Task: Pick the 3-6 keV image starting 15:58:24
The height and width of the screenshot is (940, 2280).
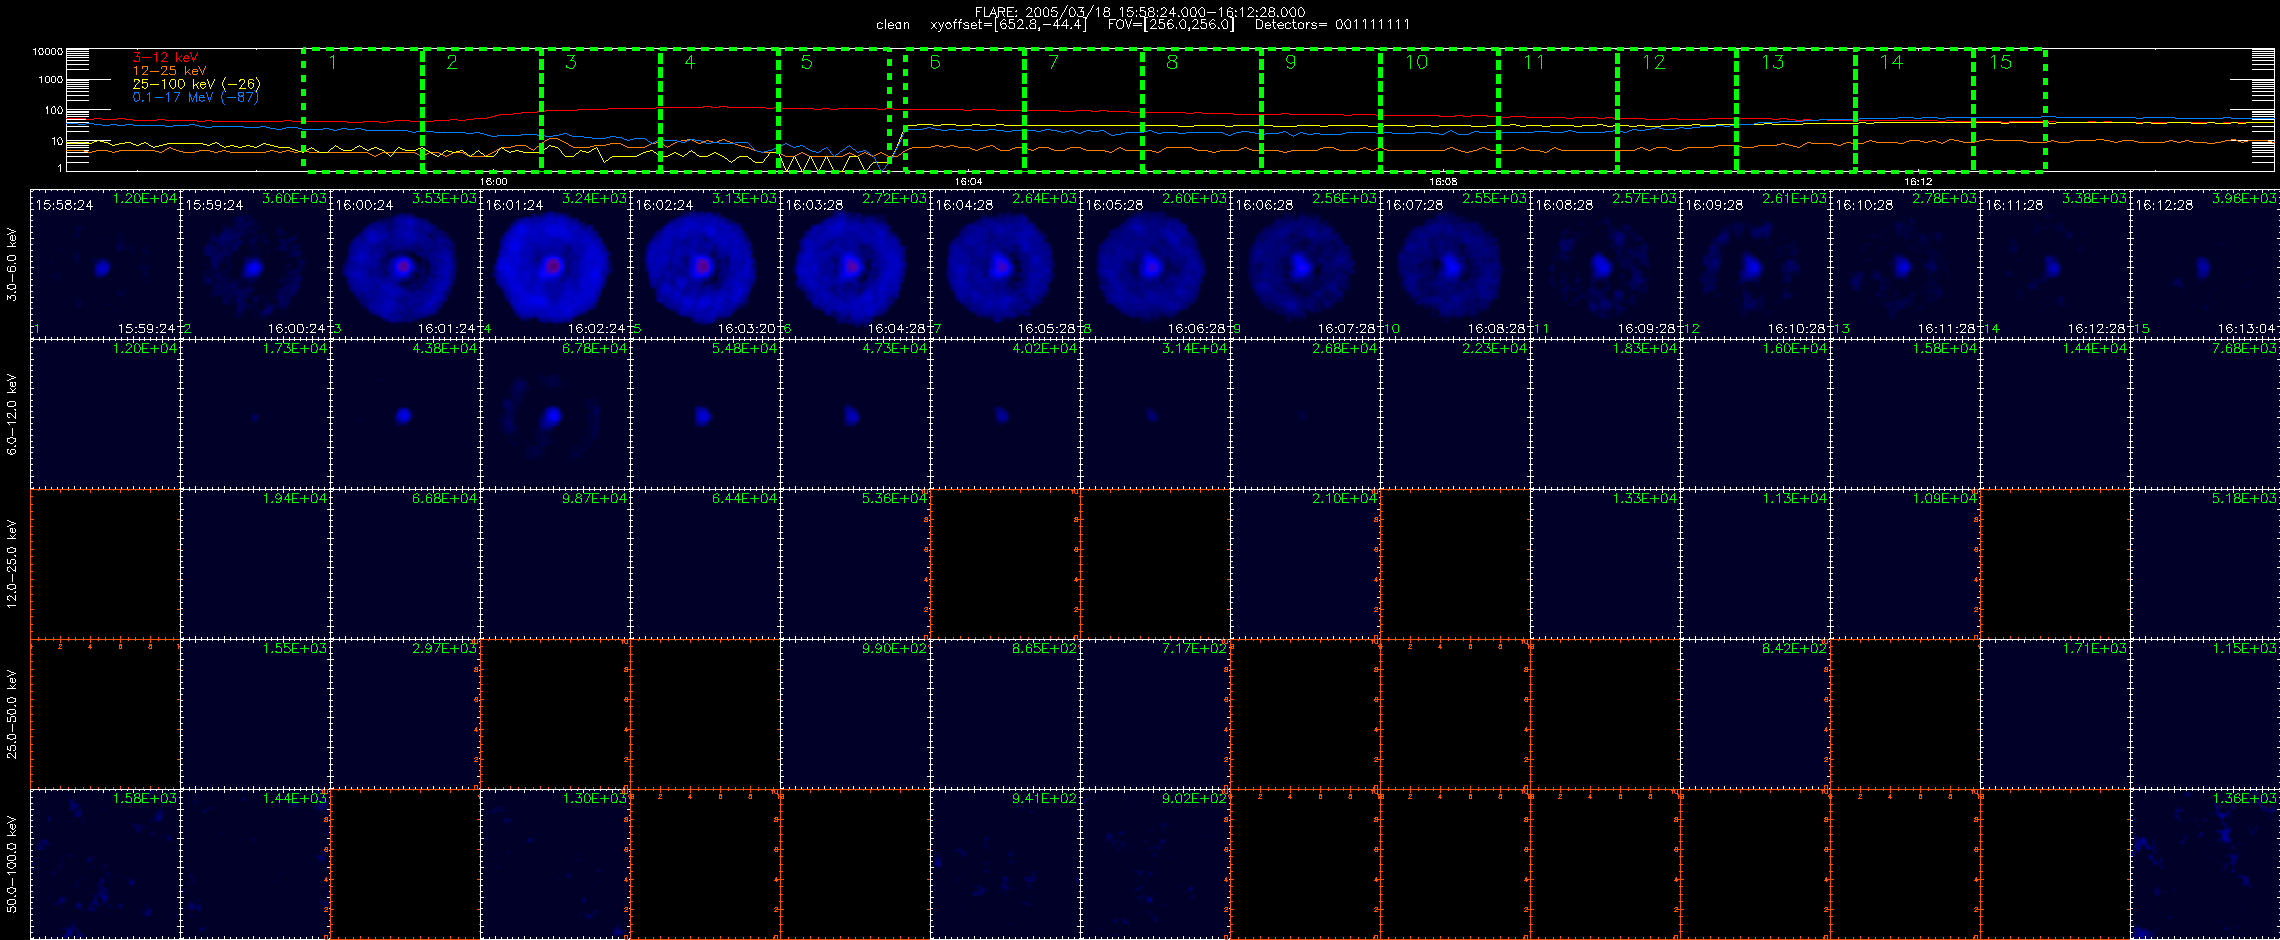Action: tap(105, 264)
